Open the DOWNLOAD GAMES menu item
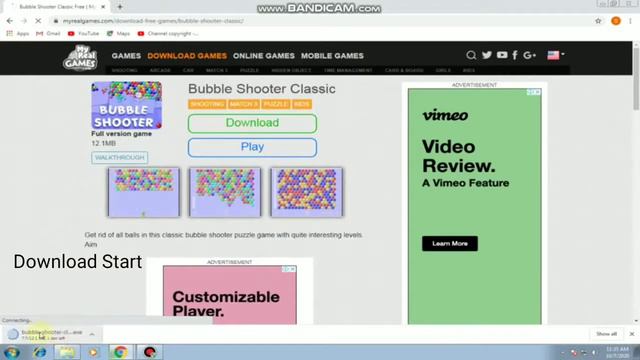The height and width of the screenshot is (360, 640). [187, 56]
